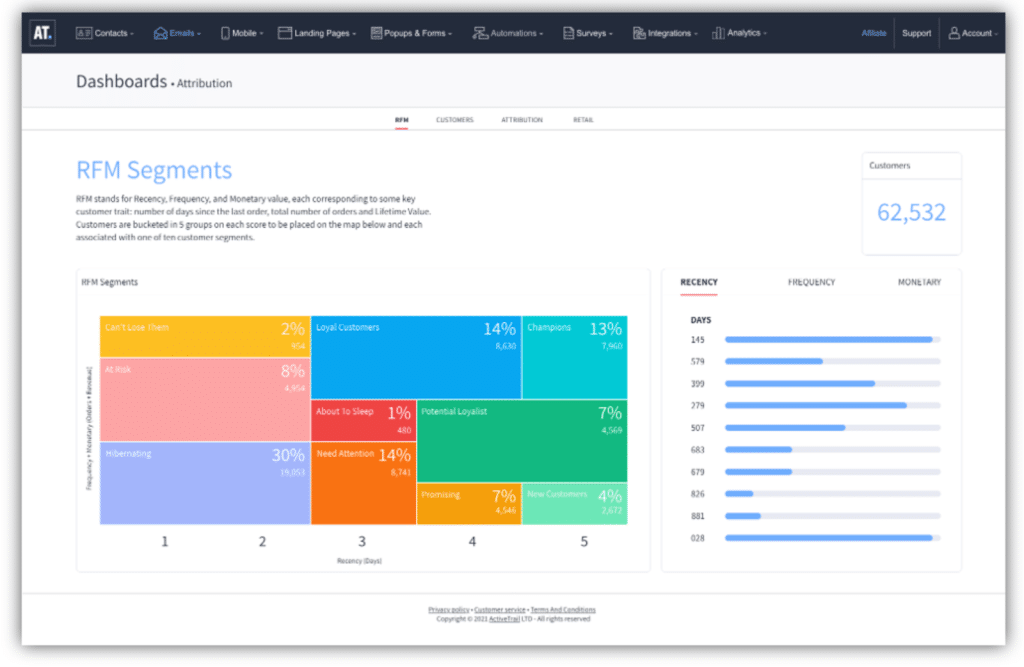Click the Mobile phone icon
1024x667 pixels.
(224, 33)
